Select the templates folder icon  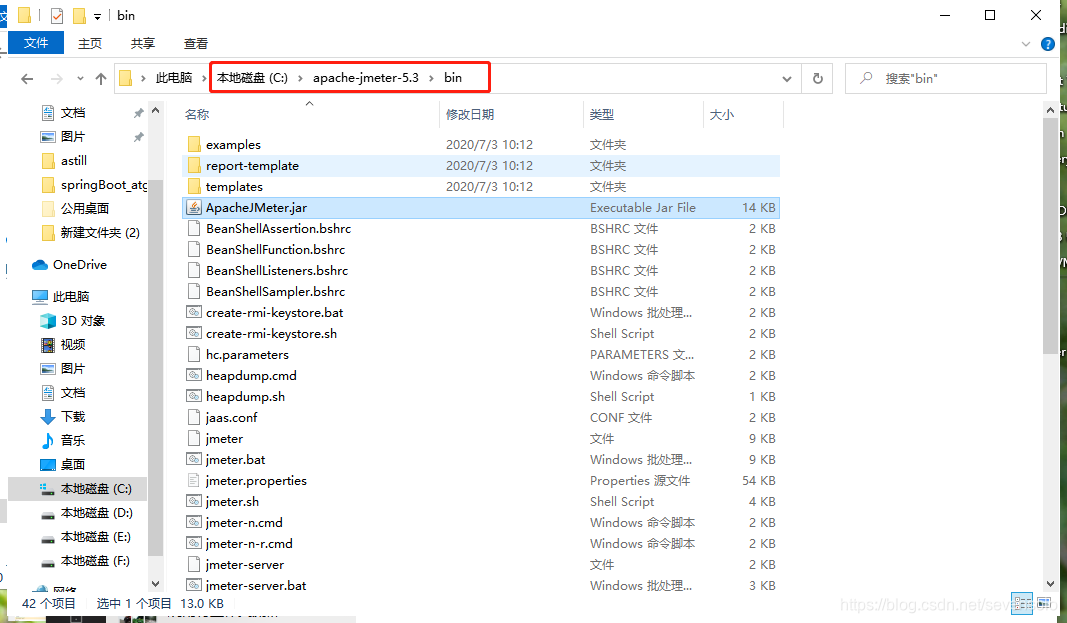click(x=194, y=186)
